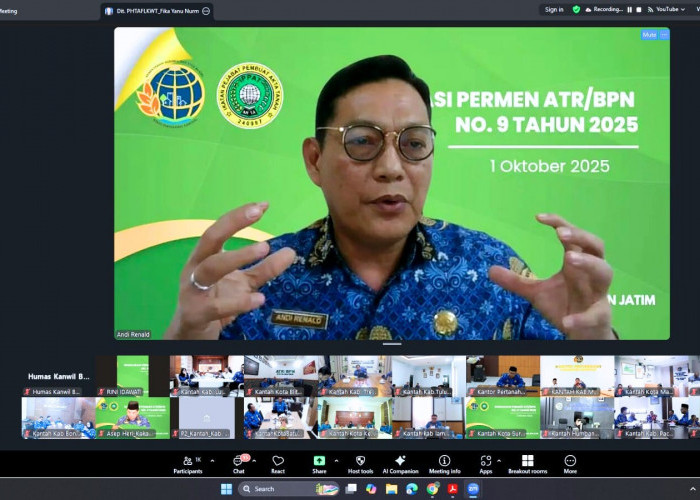Open the Apps panel

(x=485, y=463)
